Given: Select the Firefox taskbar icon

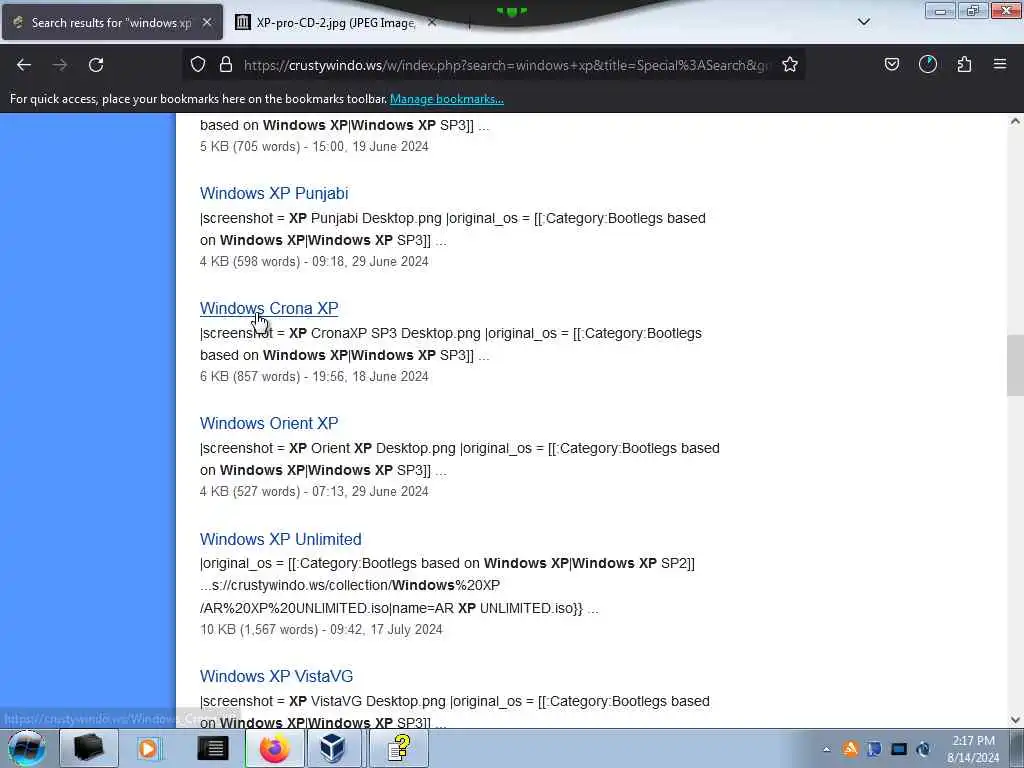Looking at the screenshot, I should pyautogui.click(x=275, y=748).
